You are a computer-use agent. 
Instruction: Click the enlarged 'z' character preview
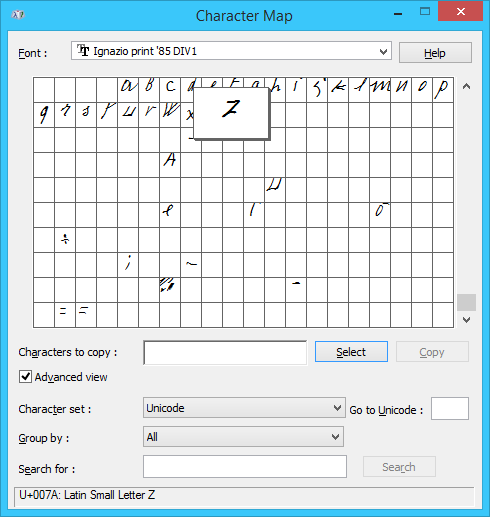point(231,113)
